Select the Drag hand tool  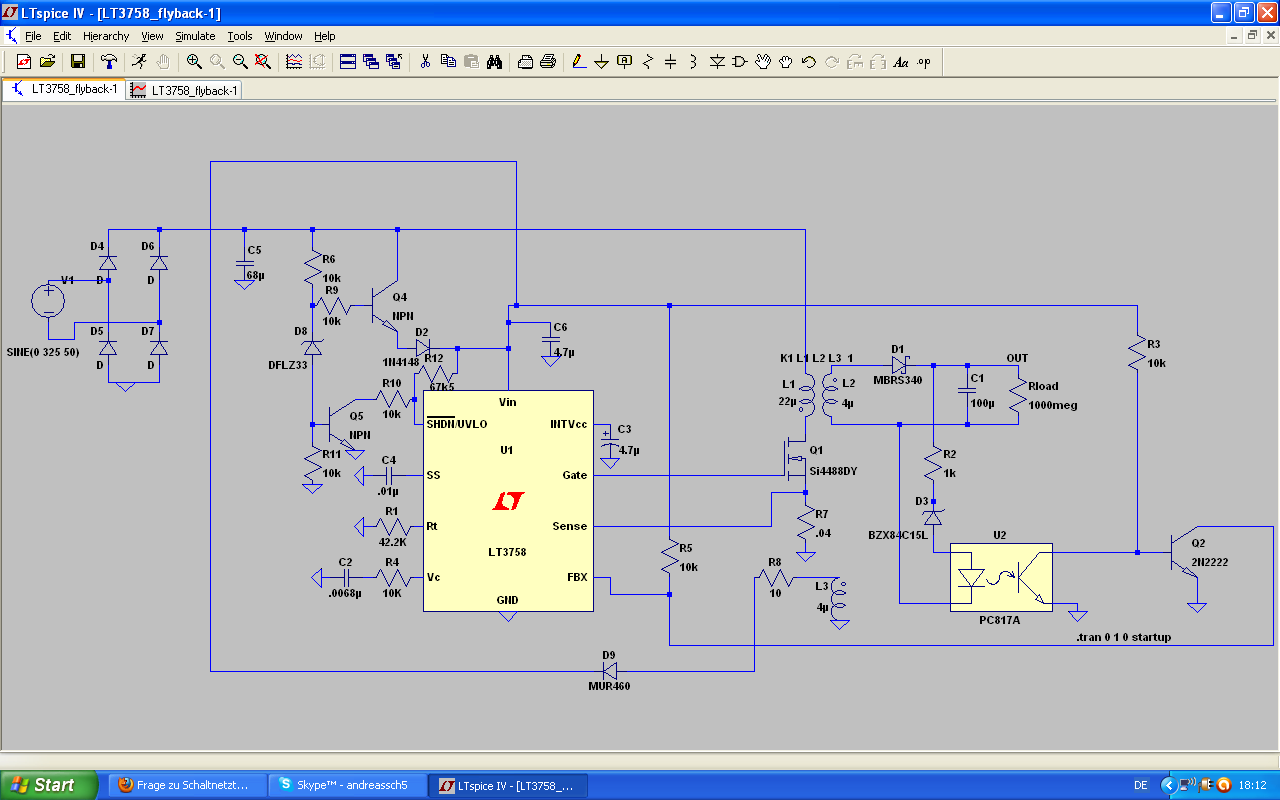(x=786, y=62)
